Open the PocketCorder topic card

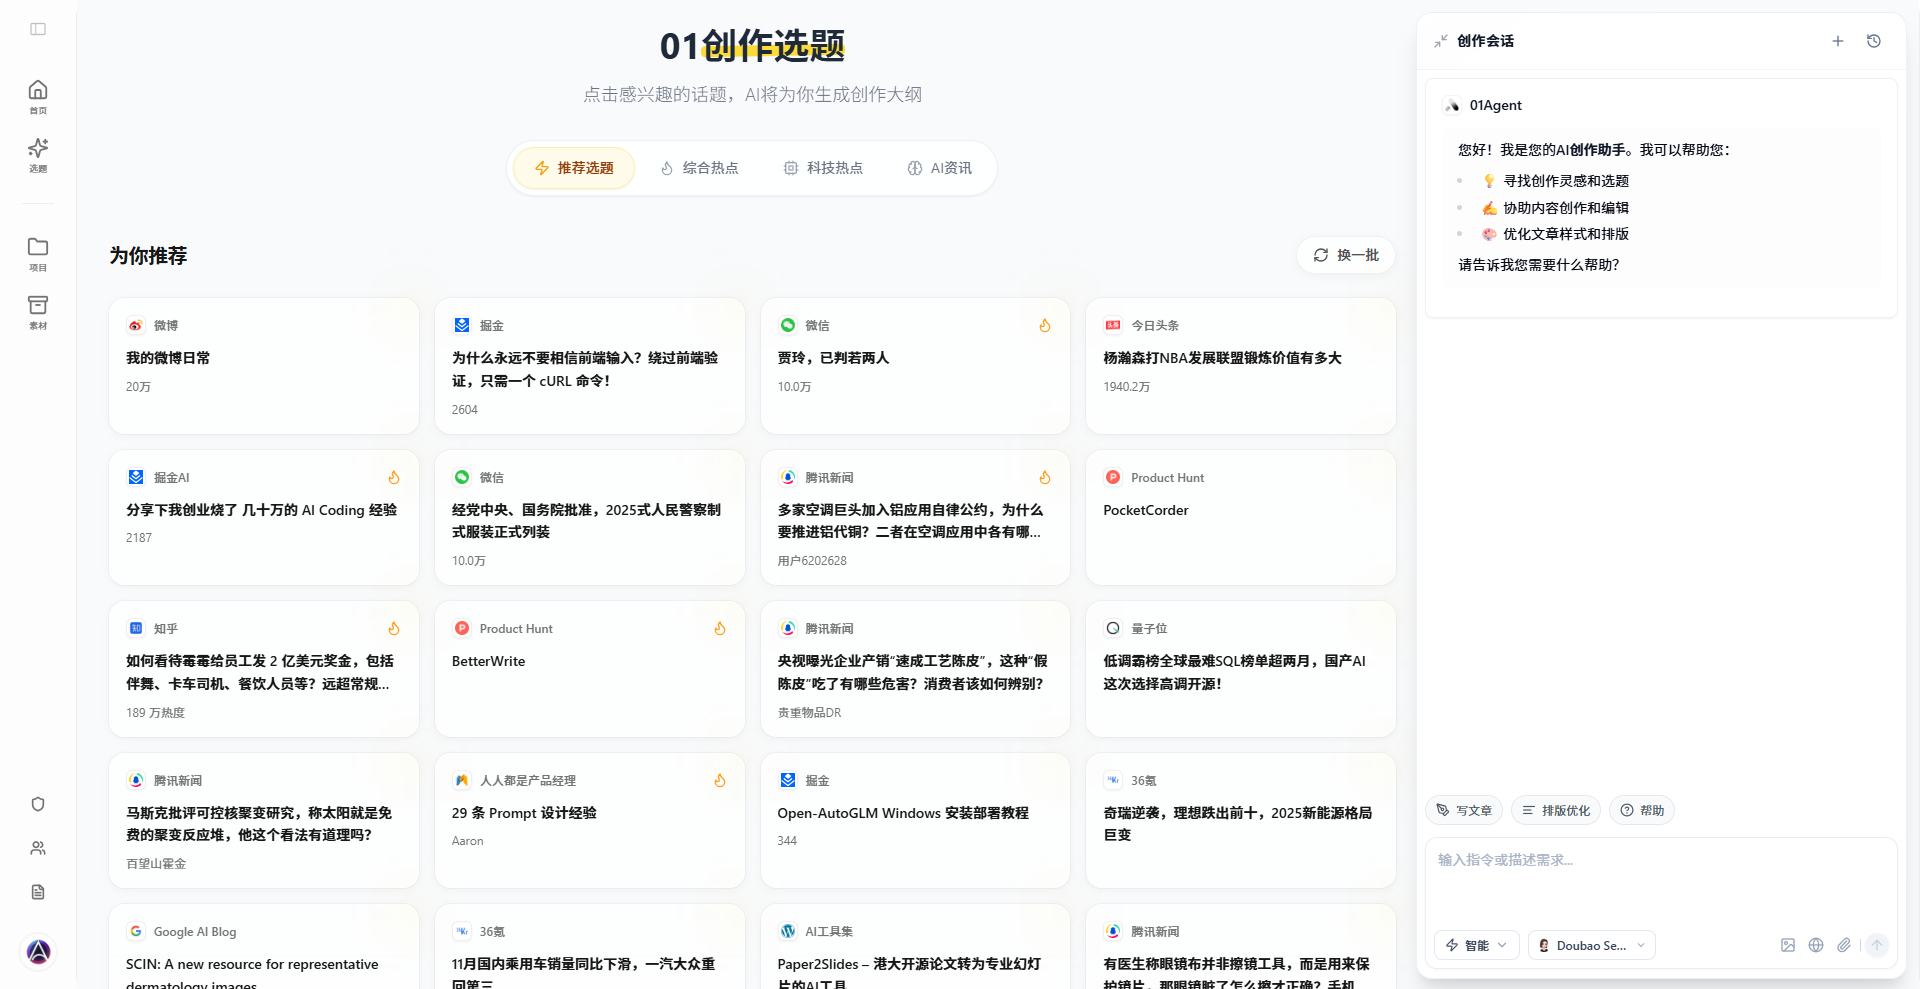[1240, 517]
